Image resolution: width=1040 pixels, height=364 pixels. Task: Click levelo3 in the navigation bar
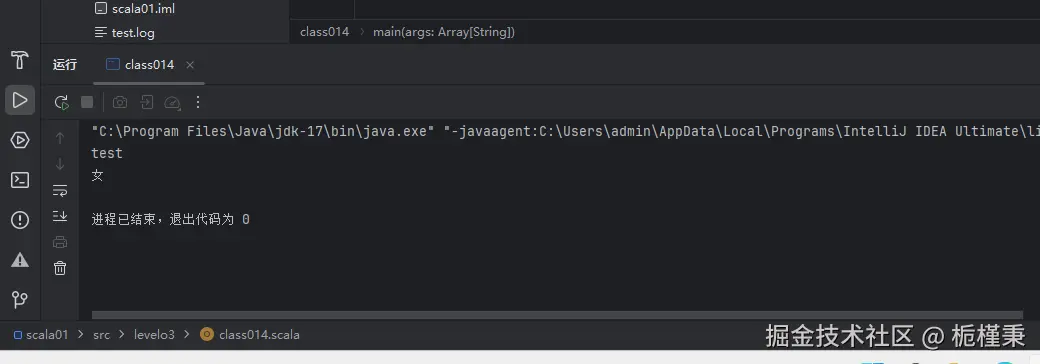[x=154, y=335]
